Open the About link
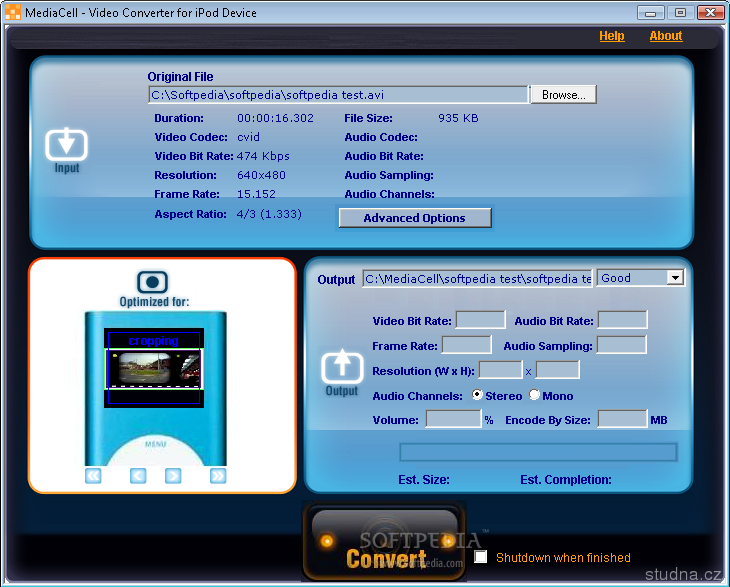 (x=666, y=36)
